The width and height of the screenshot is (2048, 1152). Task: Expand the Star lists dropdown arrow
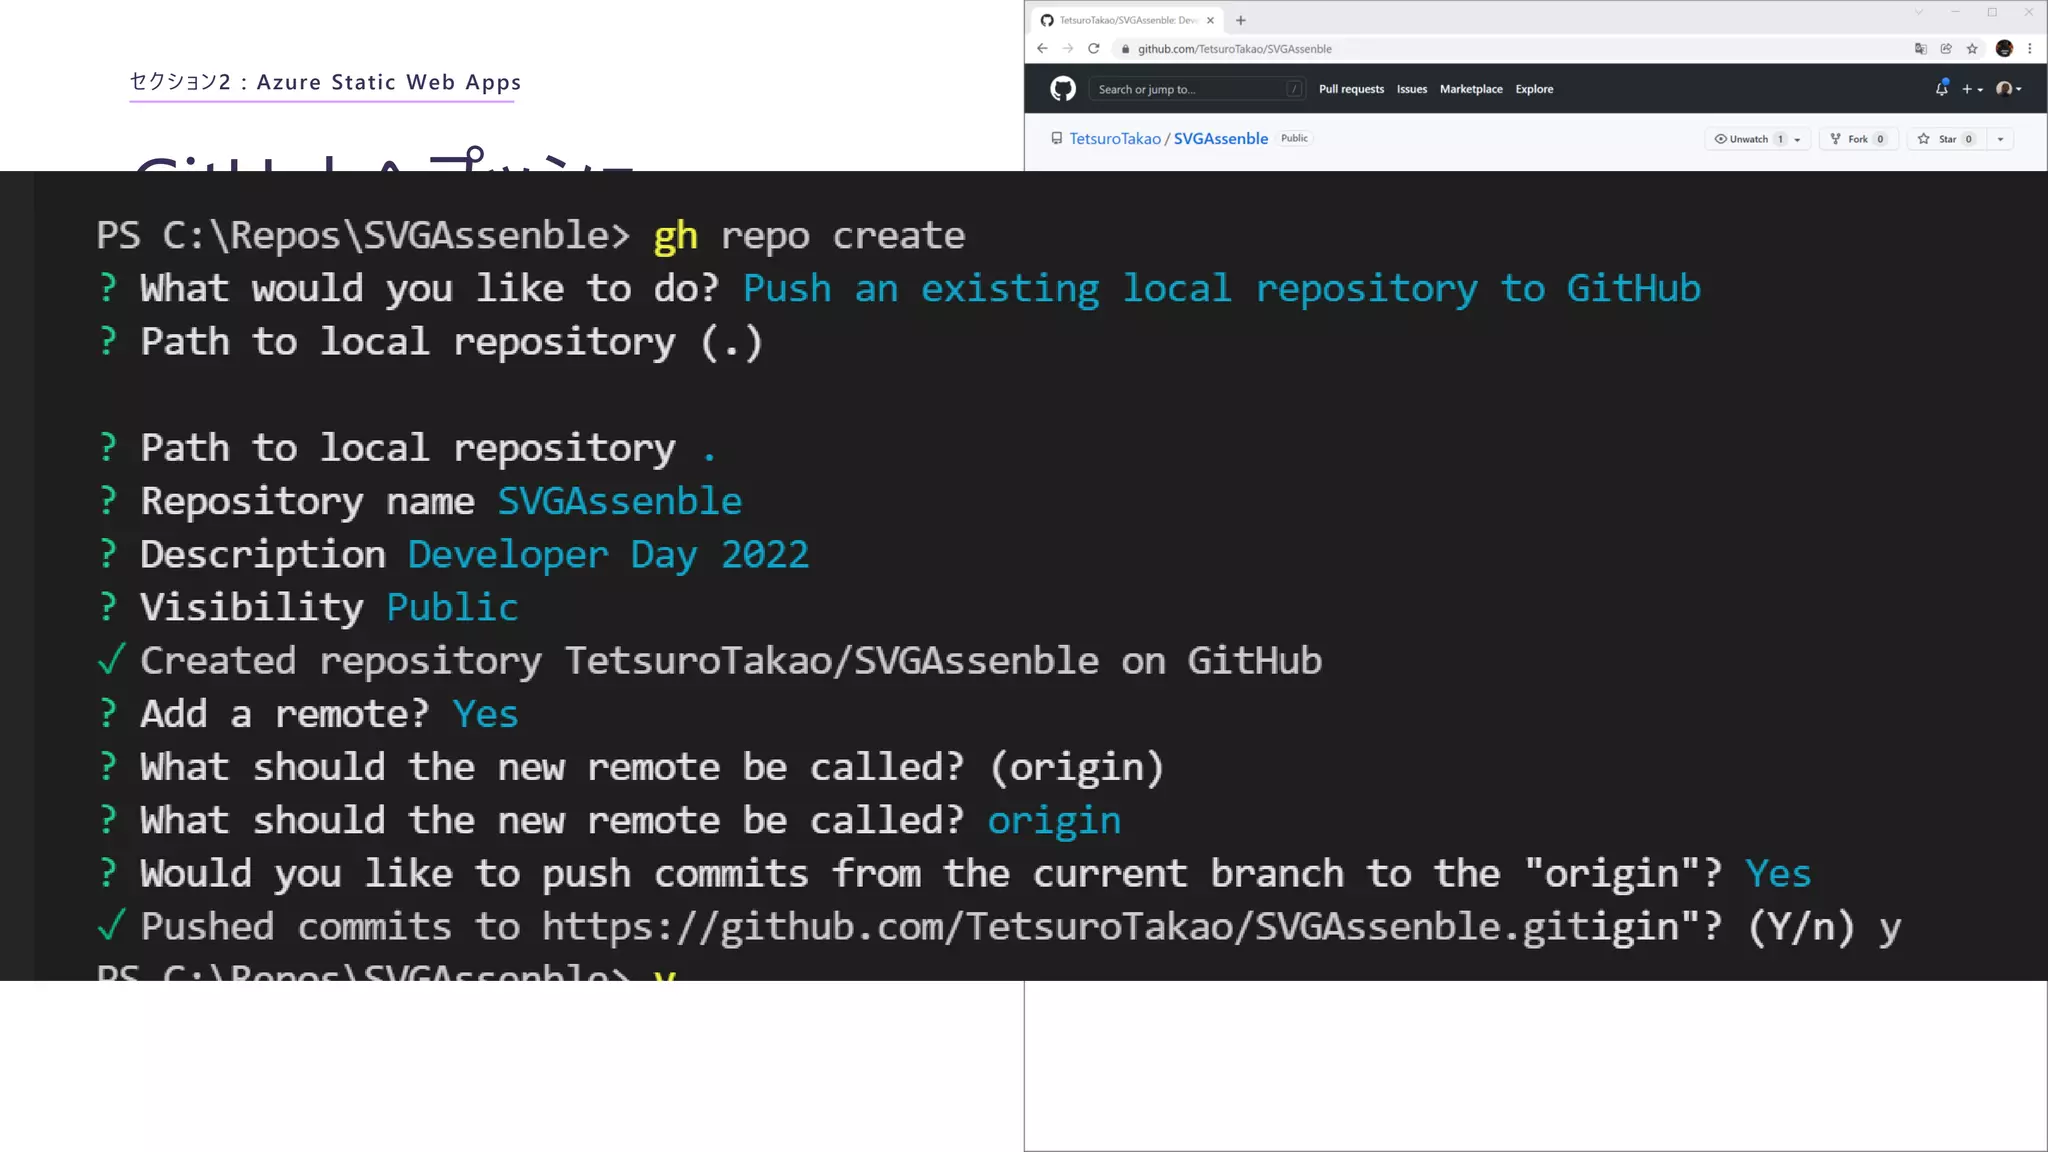pos(2000,139)
